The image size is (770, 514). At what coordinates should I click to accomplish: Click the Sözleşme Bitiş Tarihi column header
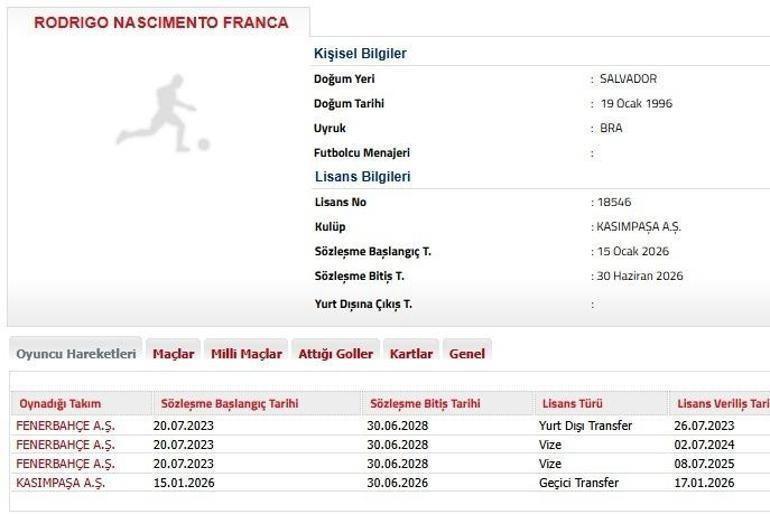425,404
